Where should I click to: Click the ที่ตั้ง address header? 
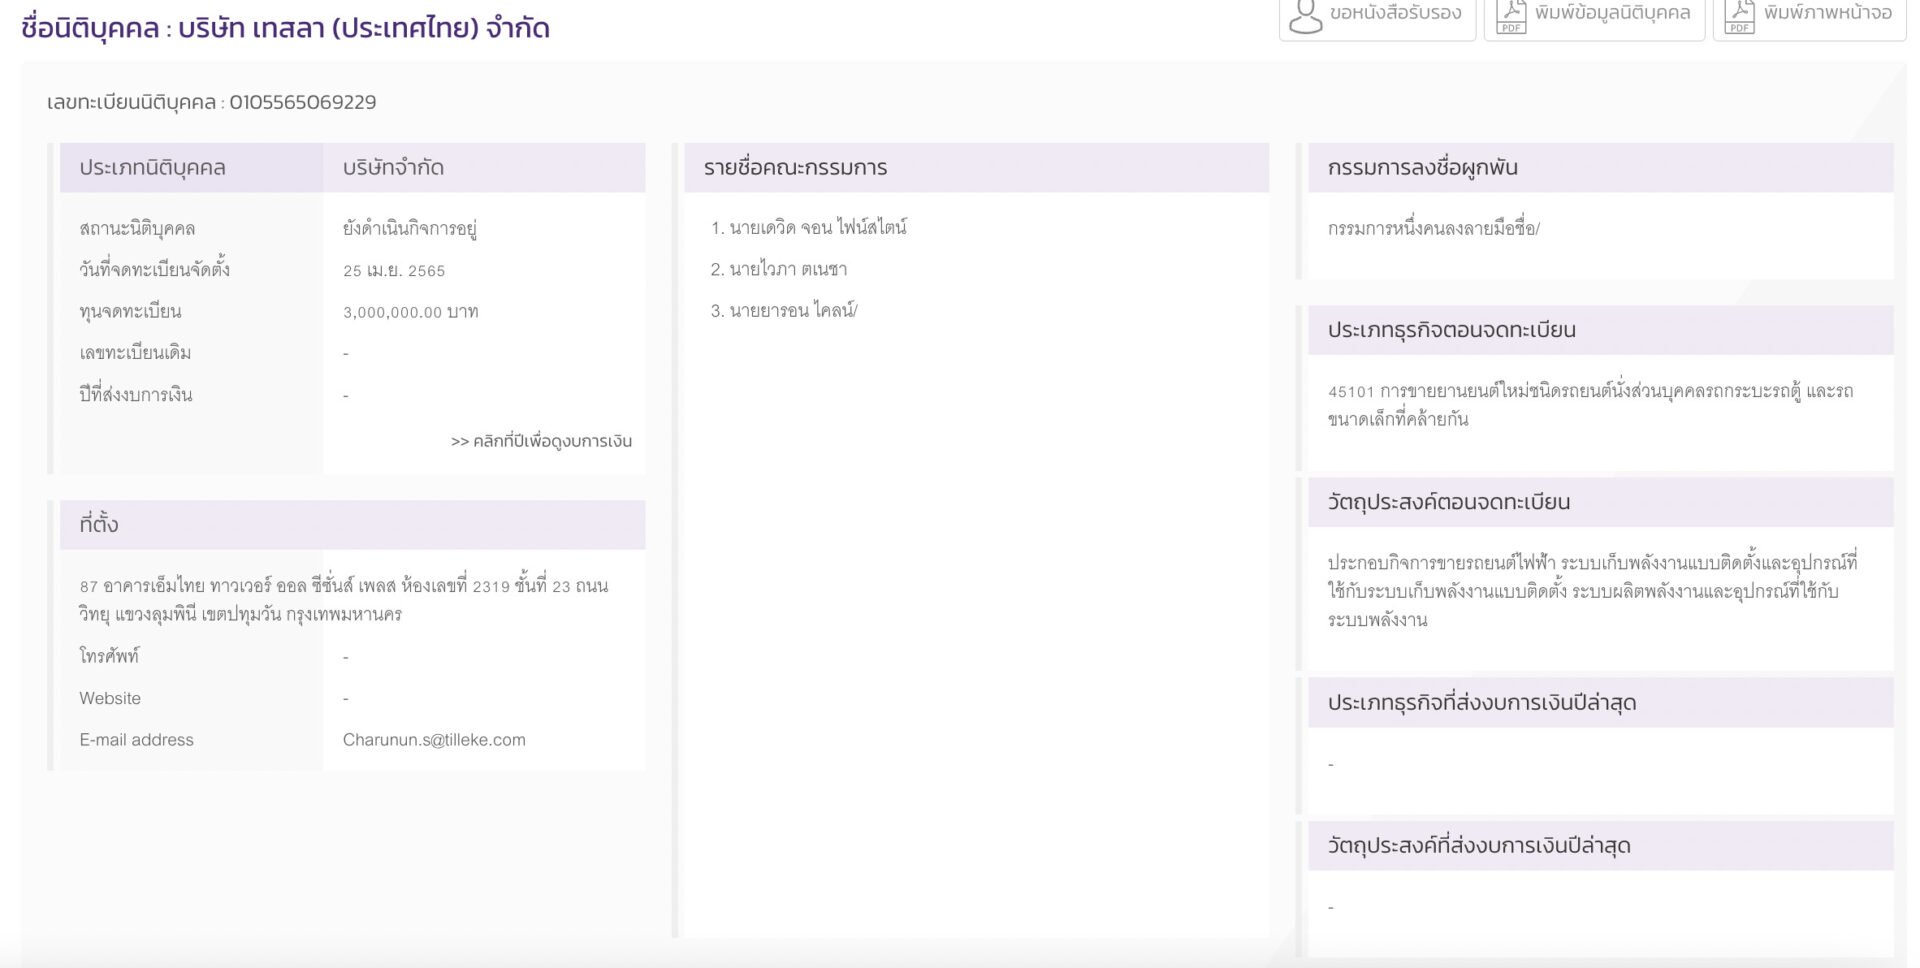pyautogui.click(x=352, y=525)
